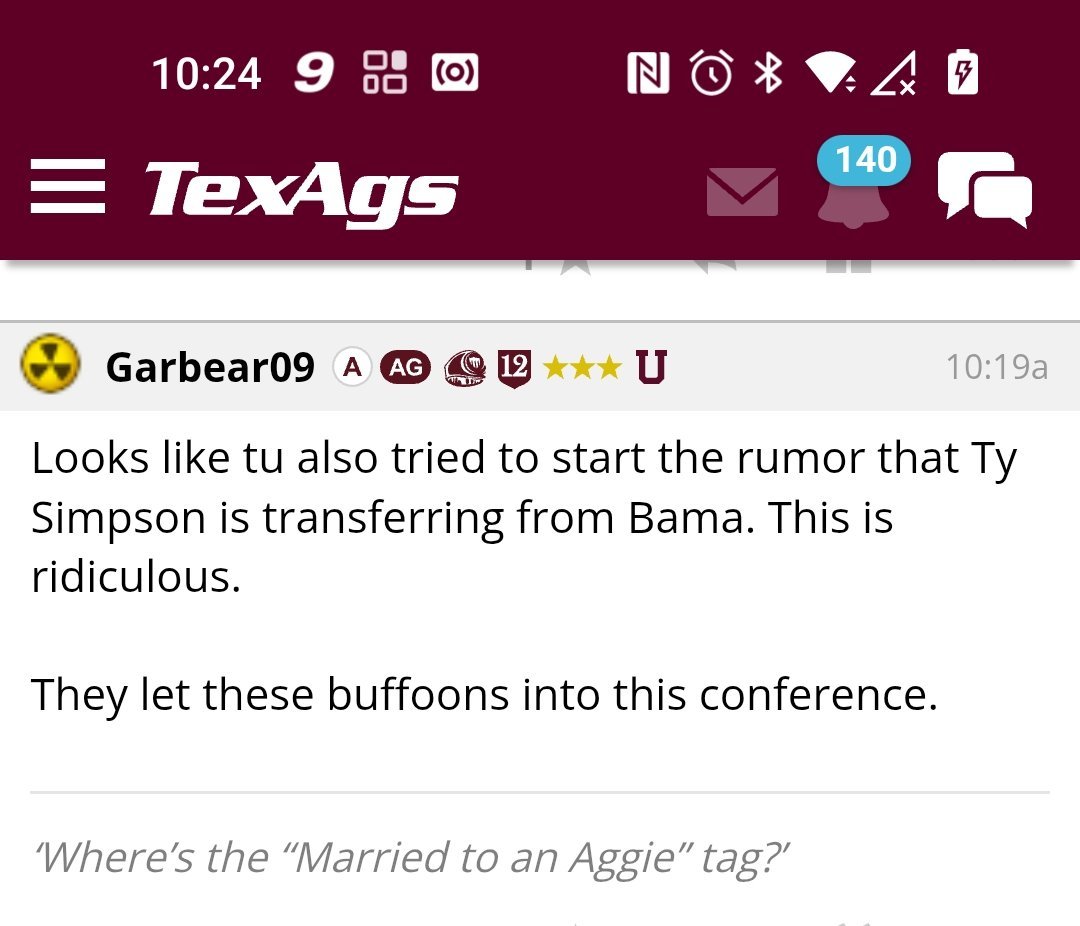The height and width of the screenshot is (926, 1080).
Task: Open the notifications bell icon
Action: pyautogui.click(x=852, y=200)
